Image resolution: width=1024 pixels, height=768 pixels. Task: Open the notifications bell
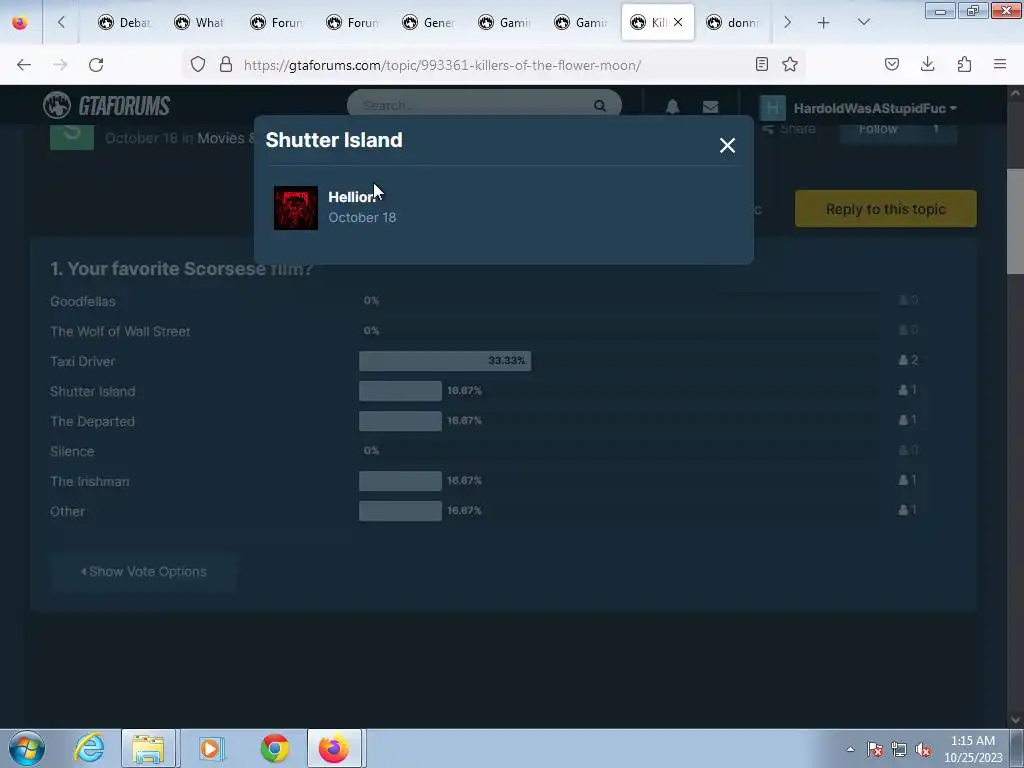click(673, 106)
